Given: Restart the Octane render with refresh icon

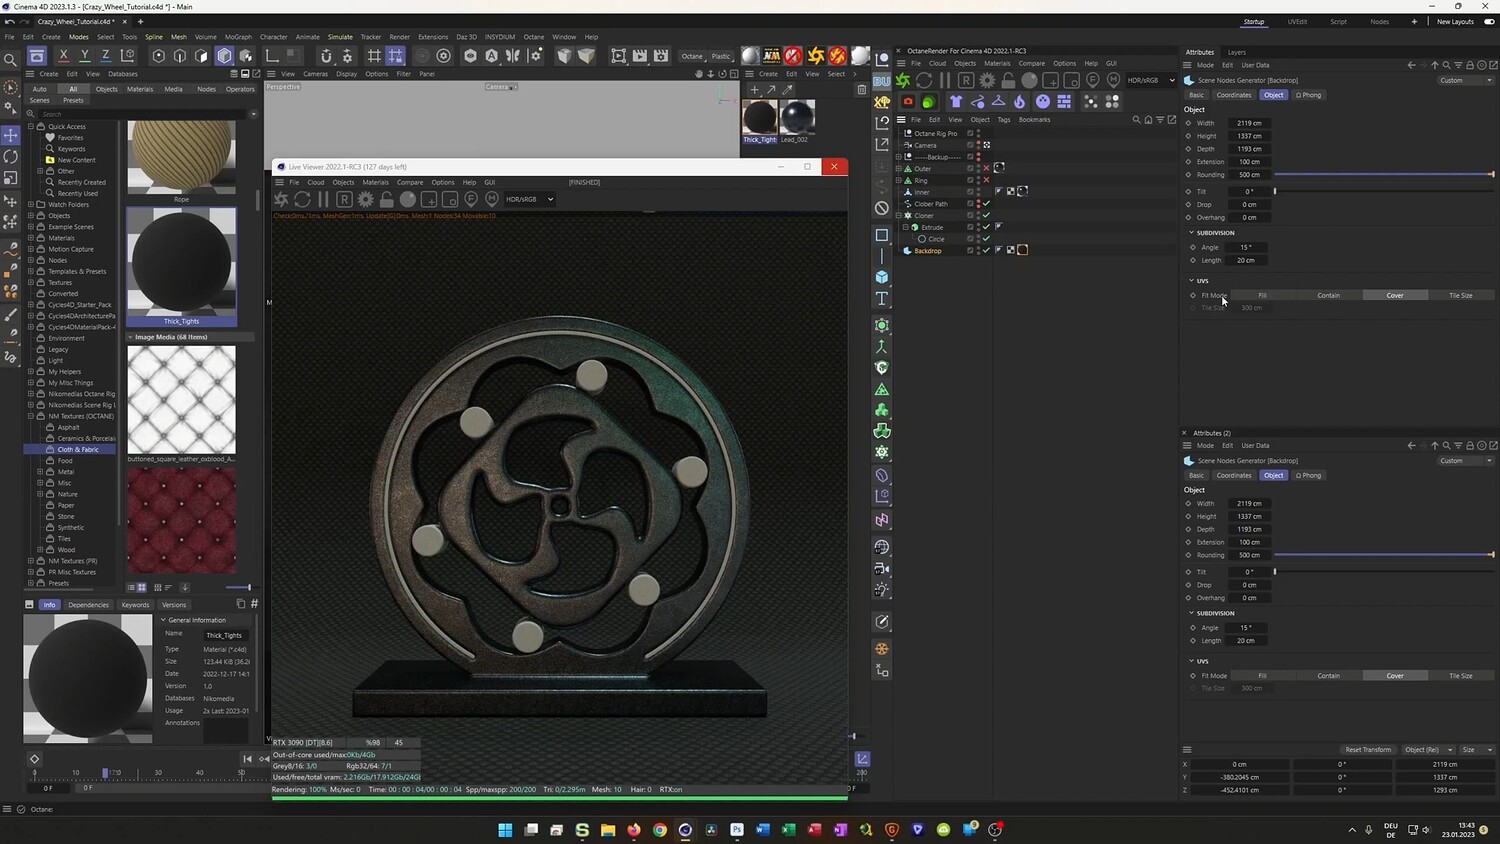Looking at the screenshot, I should 924,80.
